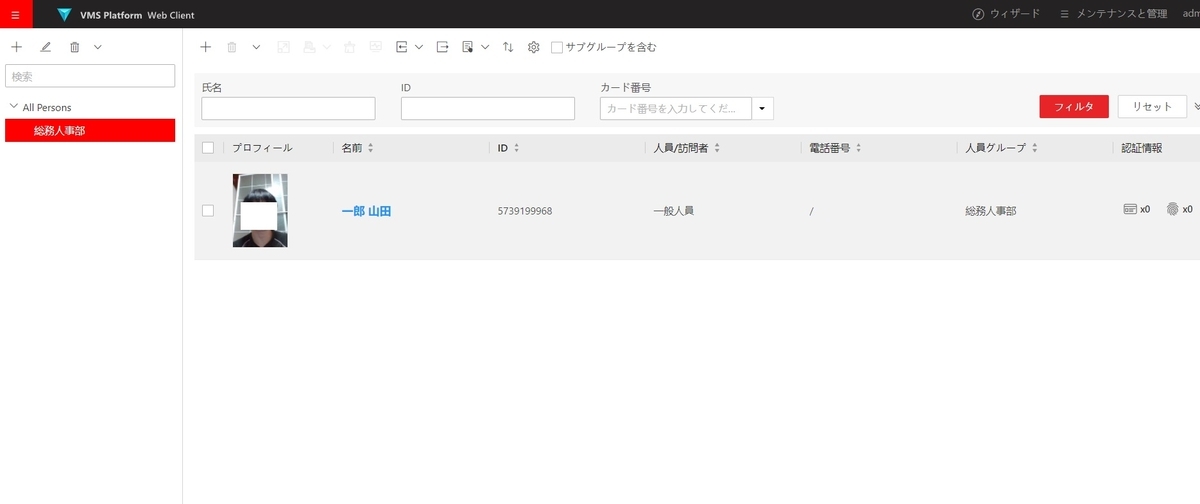Screen dimensions: 1200x504
Task: Click the disabled basket-shaped toolbar icon
Action: click(349, 47)
